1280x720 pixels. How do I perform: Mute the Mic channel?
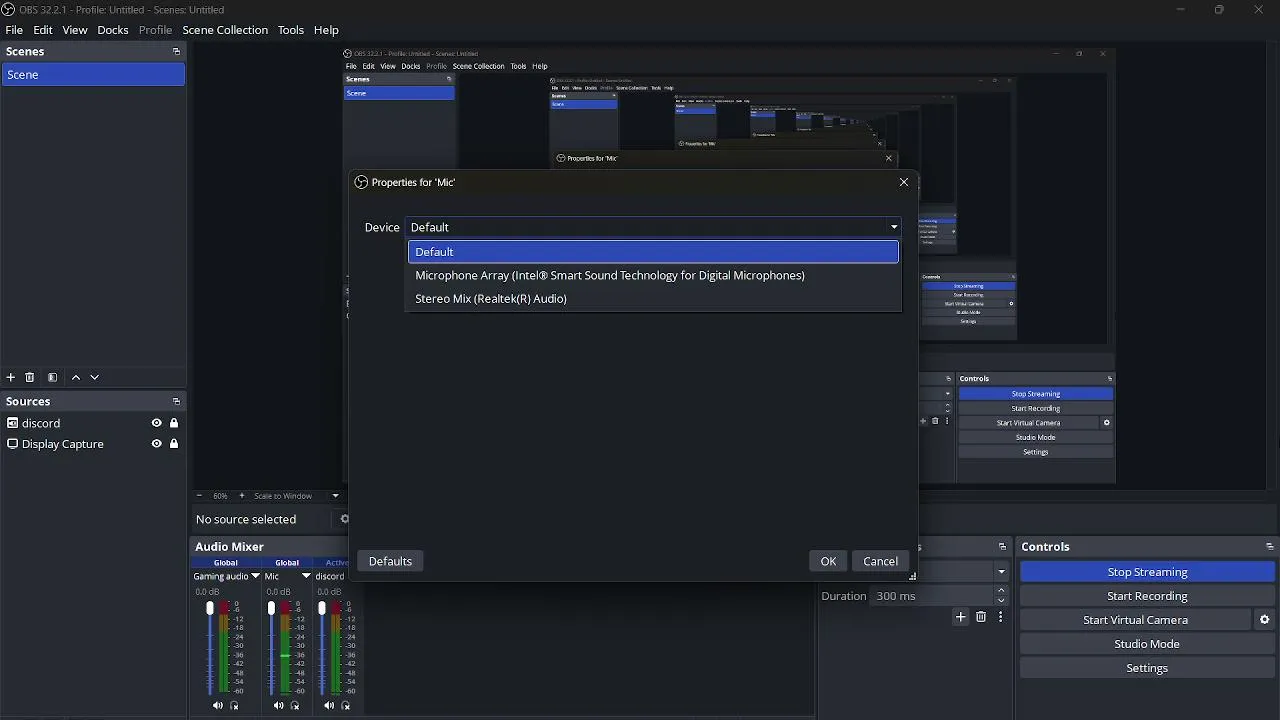point(279,706)
